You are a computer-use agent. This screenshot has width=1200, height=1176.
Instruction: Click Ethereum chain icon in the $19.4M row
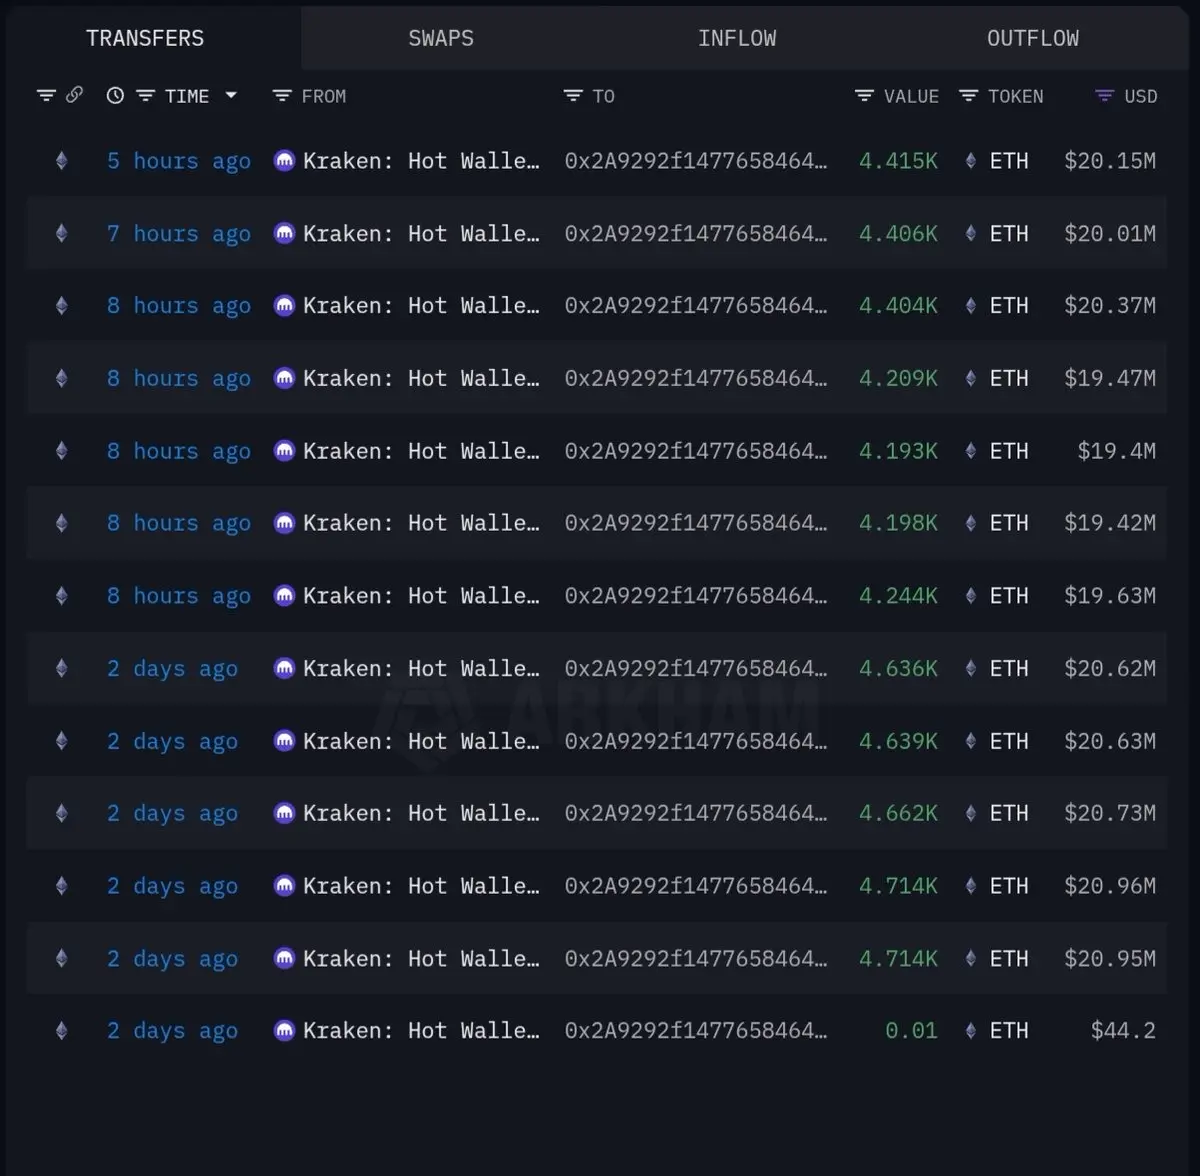[x=62, y=451]
